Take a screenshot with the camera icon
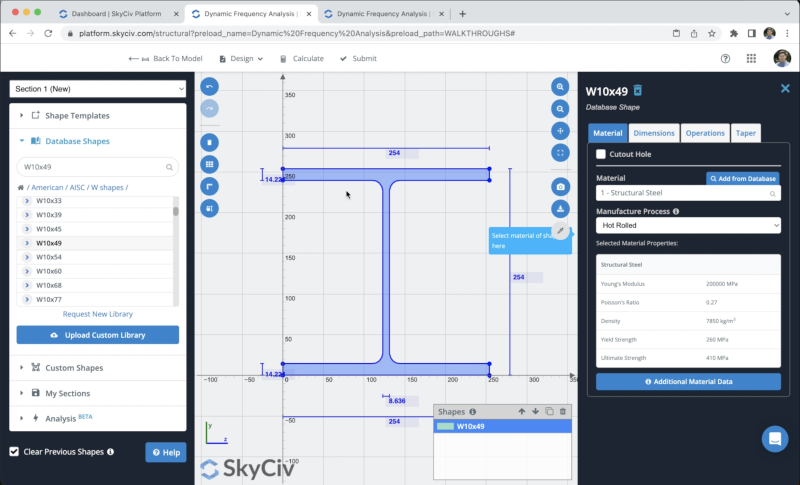The height and width of the screenshot is (485, 800). point(560,187)
